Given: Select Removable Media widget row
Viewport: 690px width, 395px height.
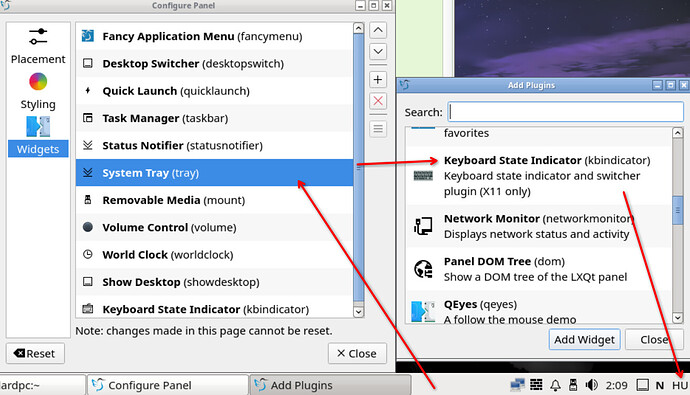Looking at the screenshot, I should 214,200.
